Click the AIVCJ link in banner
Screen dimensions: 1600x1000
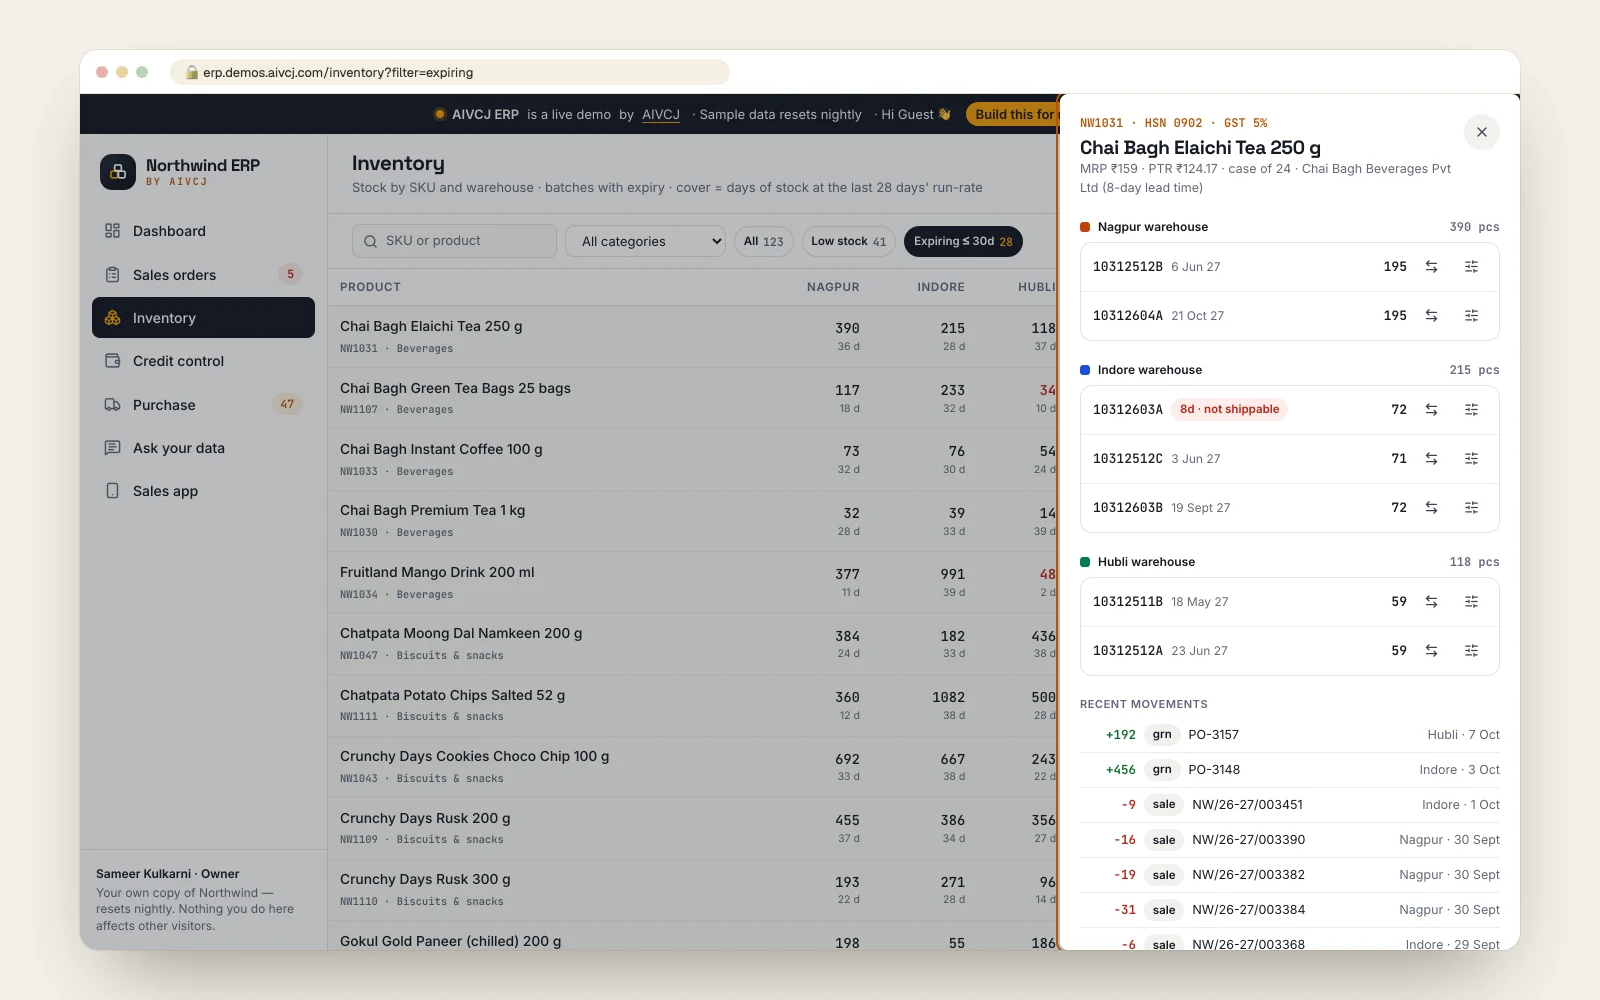pos(661,115)
